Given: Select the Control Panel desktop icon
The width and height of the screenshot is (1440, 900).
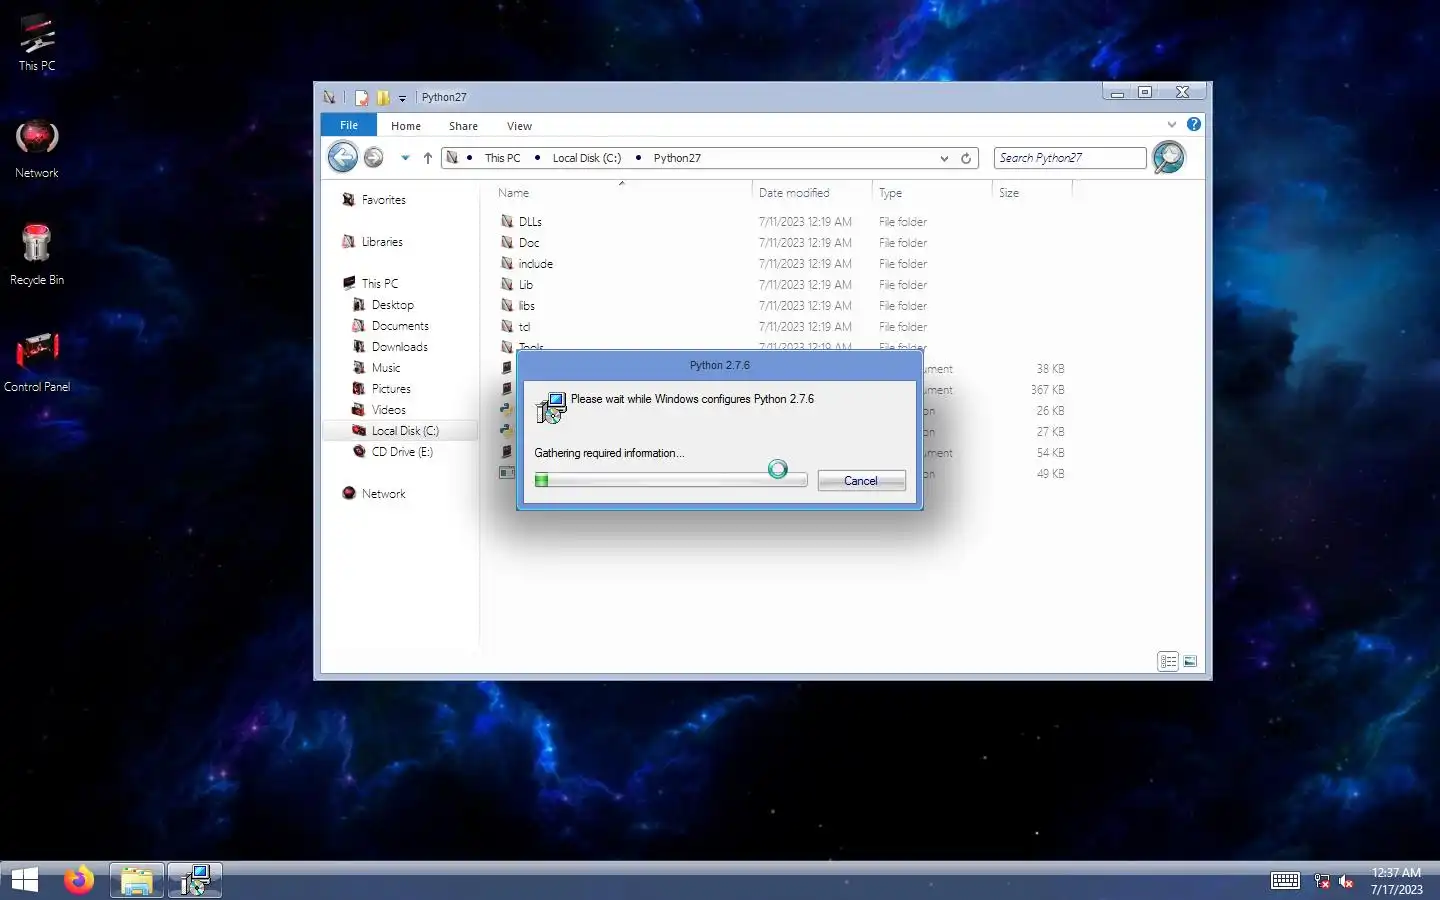Looking at the screenshot, I should click(x=37, y=362).
